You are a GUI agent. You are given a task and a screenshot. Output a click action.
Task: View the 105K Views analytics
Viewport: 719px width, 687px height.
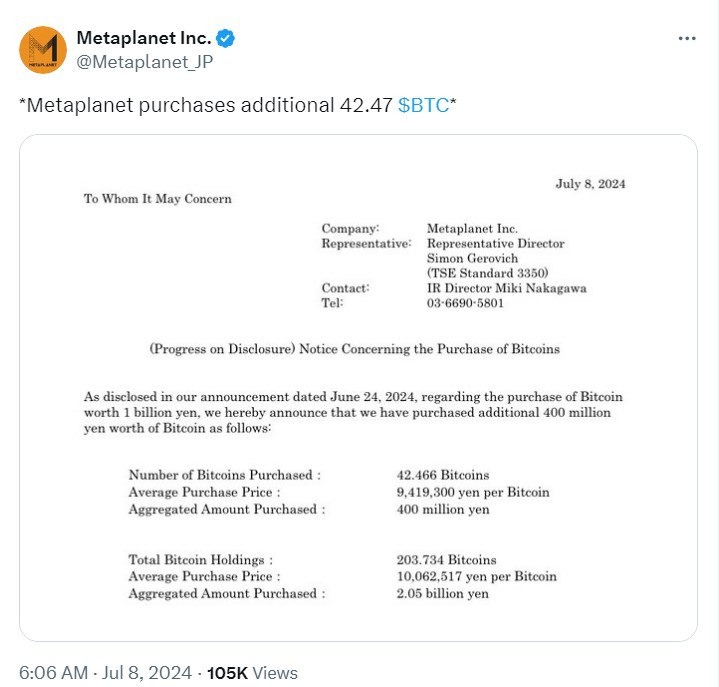(x=252, y=673)
